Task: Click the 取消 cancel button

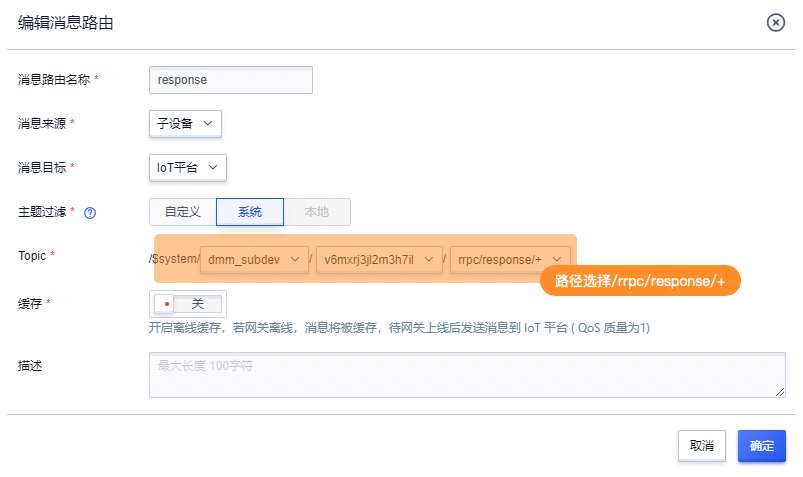Action: 702,446
